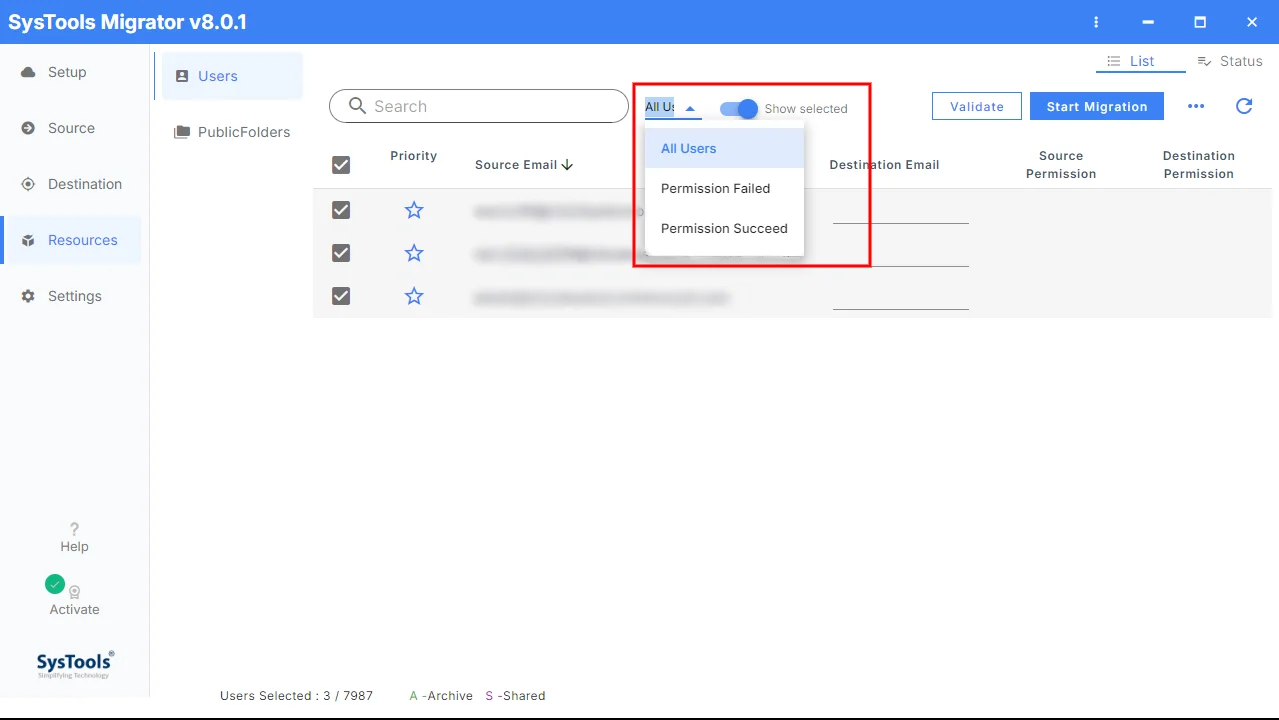
Task: Click the SysTools logo
Action: 75,664
